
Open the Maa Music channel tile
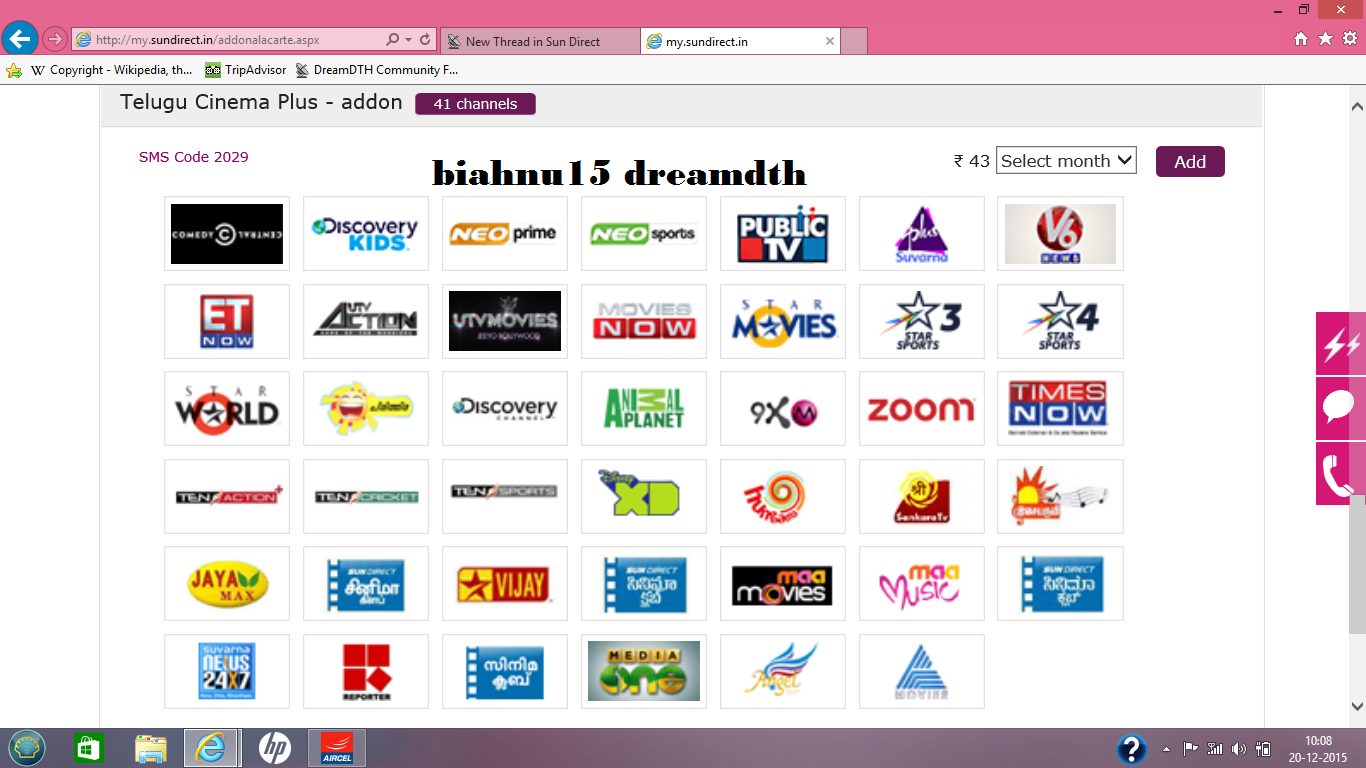tap(922, 584)
